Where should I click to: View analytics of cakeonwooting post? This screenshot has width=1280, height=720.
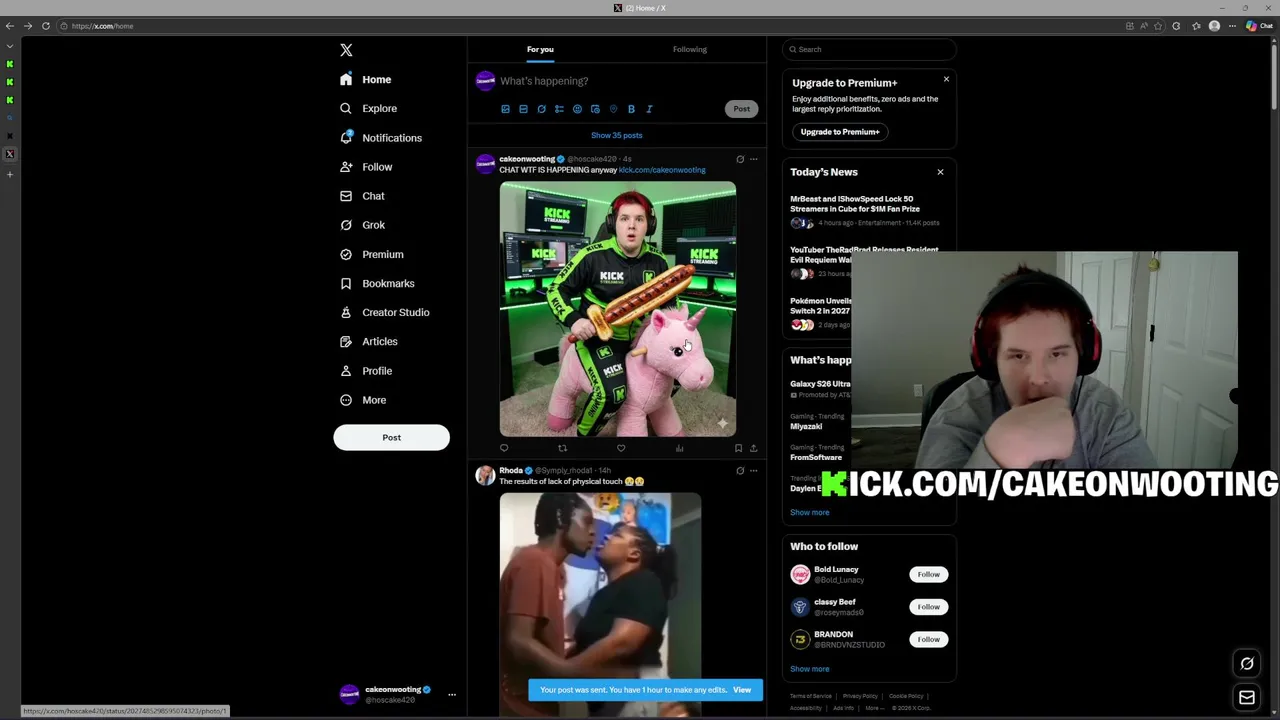[x=679, y=448]
